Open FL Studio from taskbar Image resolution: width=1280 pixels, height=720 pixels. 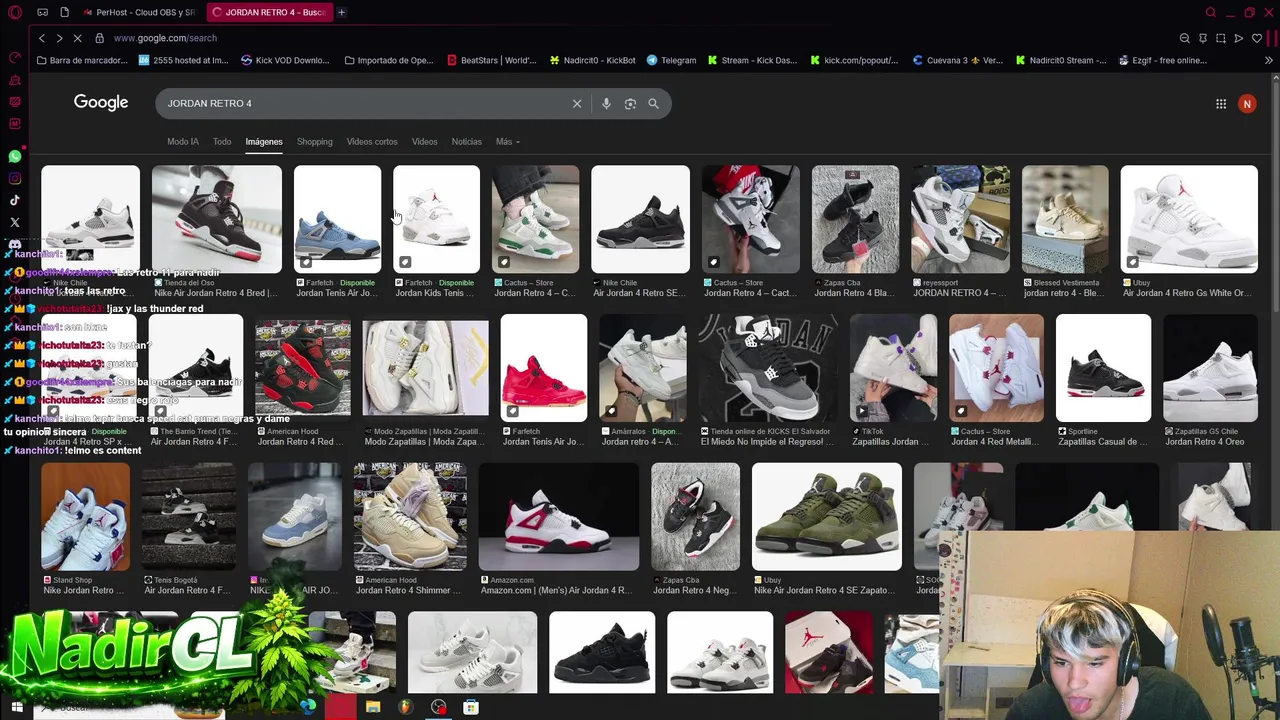(x=405, y=707)
